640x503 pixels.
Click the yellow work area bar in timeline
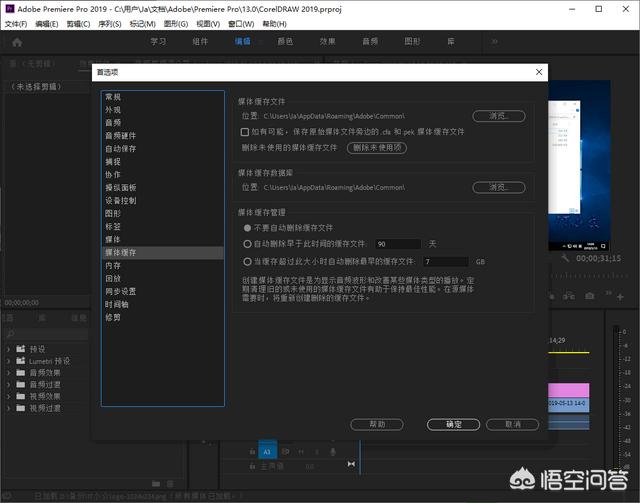(x=569, y=352)
